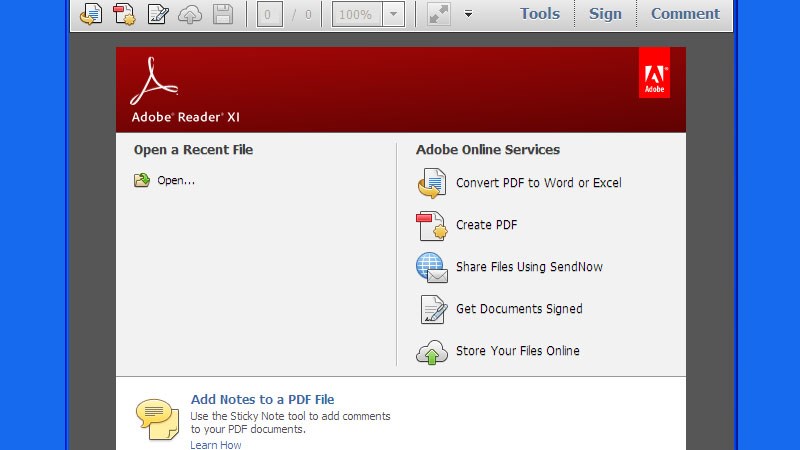The height and width of the screenshot is (450, 800).
Task: Click the fit window expand icon
Action: coord(438,14)
